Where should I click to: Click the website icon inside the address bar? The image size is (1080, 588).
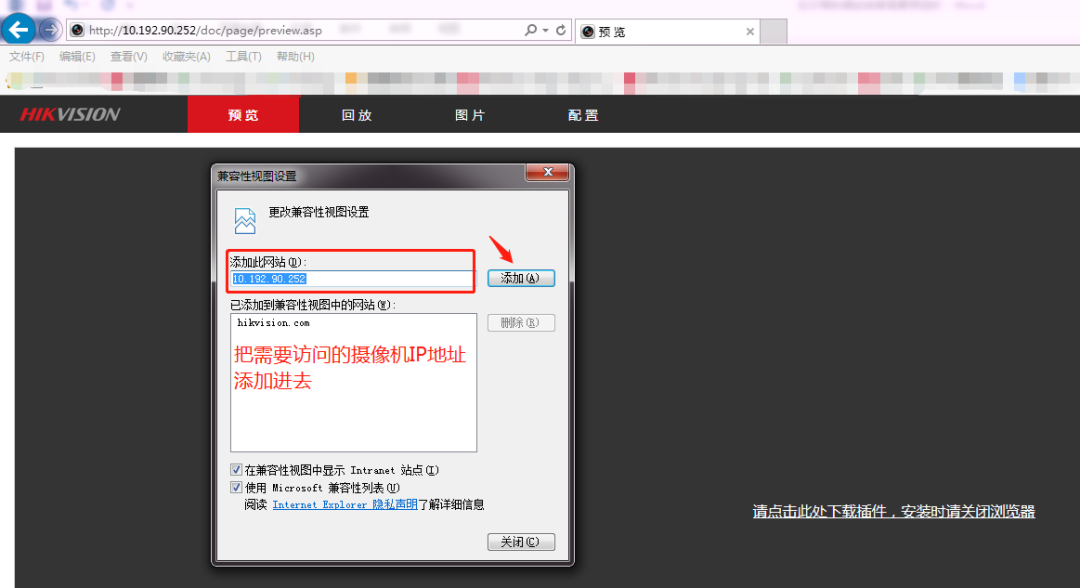click(77, 30)
